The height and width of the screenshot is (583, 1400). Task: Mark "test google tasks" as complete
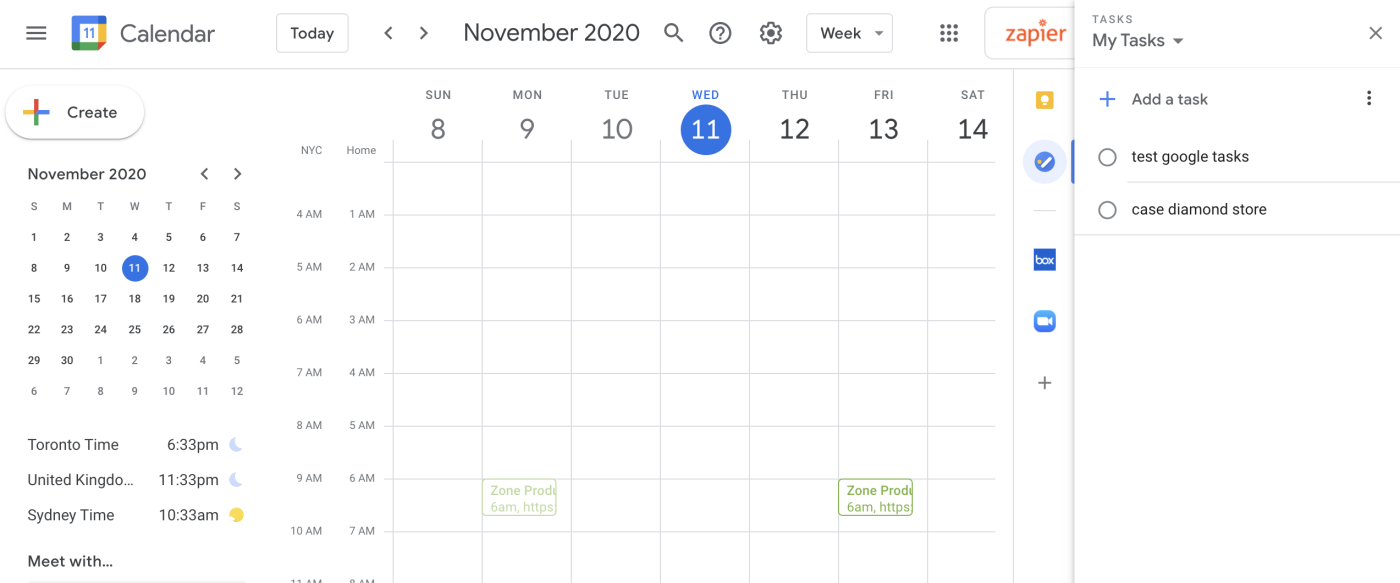click(1107, 156)
